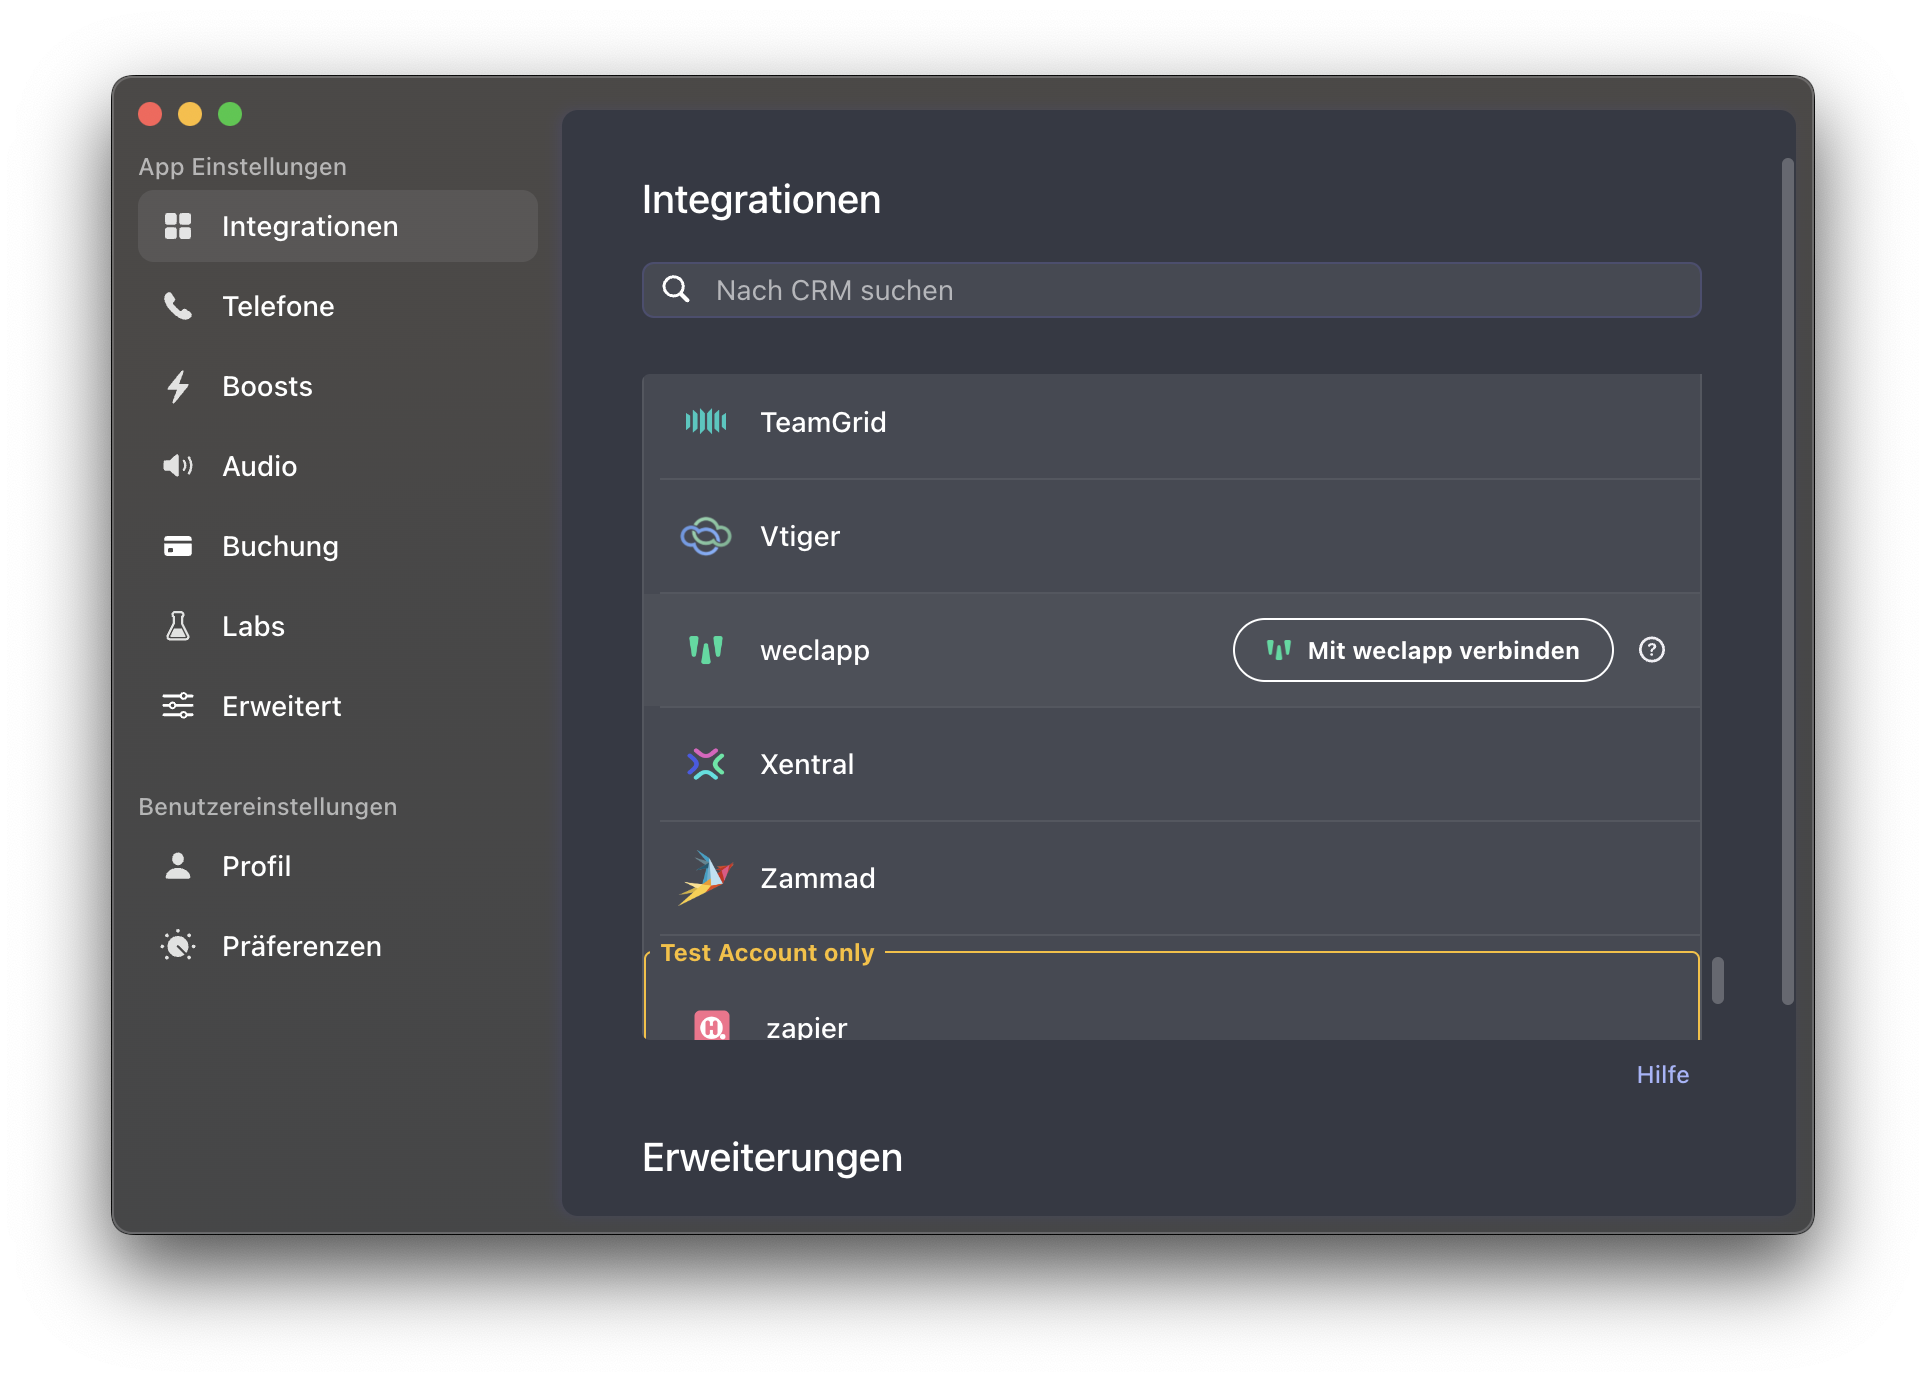Click the Telefone phone handset icon
Image resolution: width=1926 pixels, height=1382 pixels.
(x=178, y=306)
